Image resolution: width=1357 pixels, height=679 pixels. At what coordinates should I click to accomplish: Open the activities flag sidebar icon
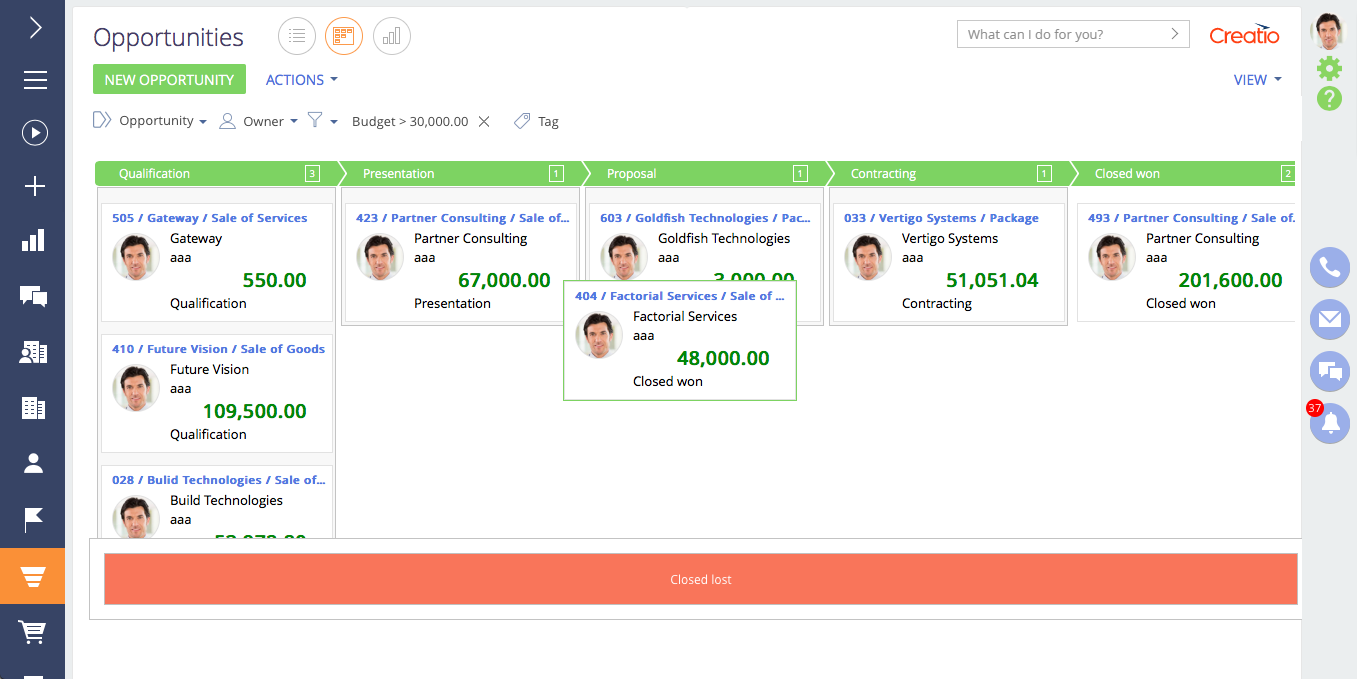(34, 519)
